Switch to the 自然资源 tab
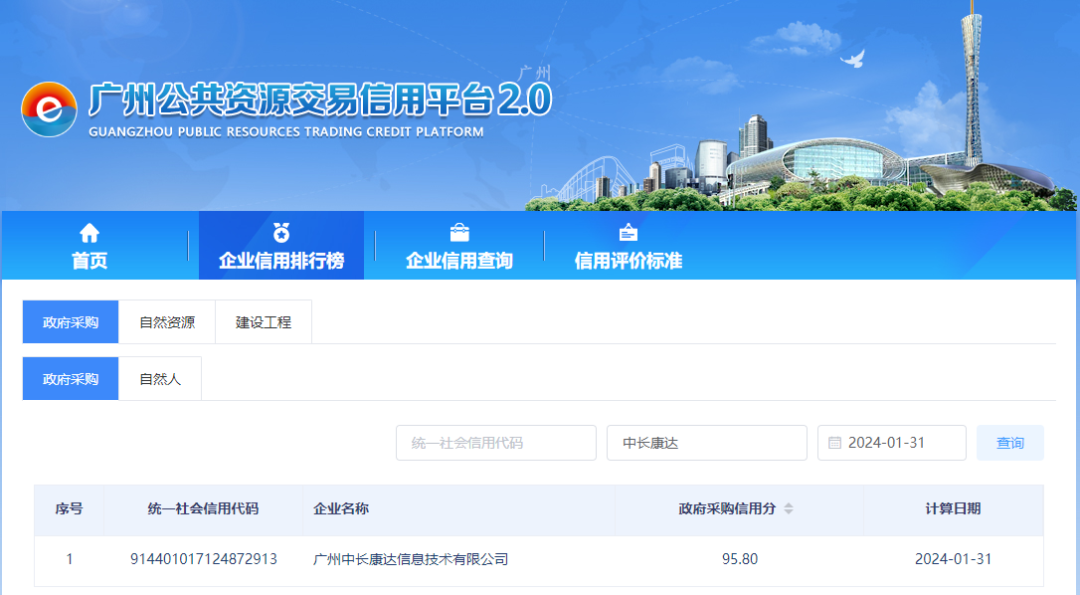Screen dimensions: 1080x595 [167, 322]
